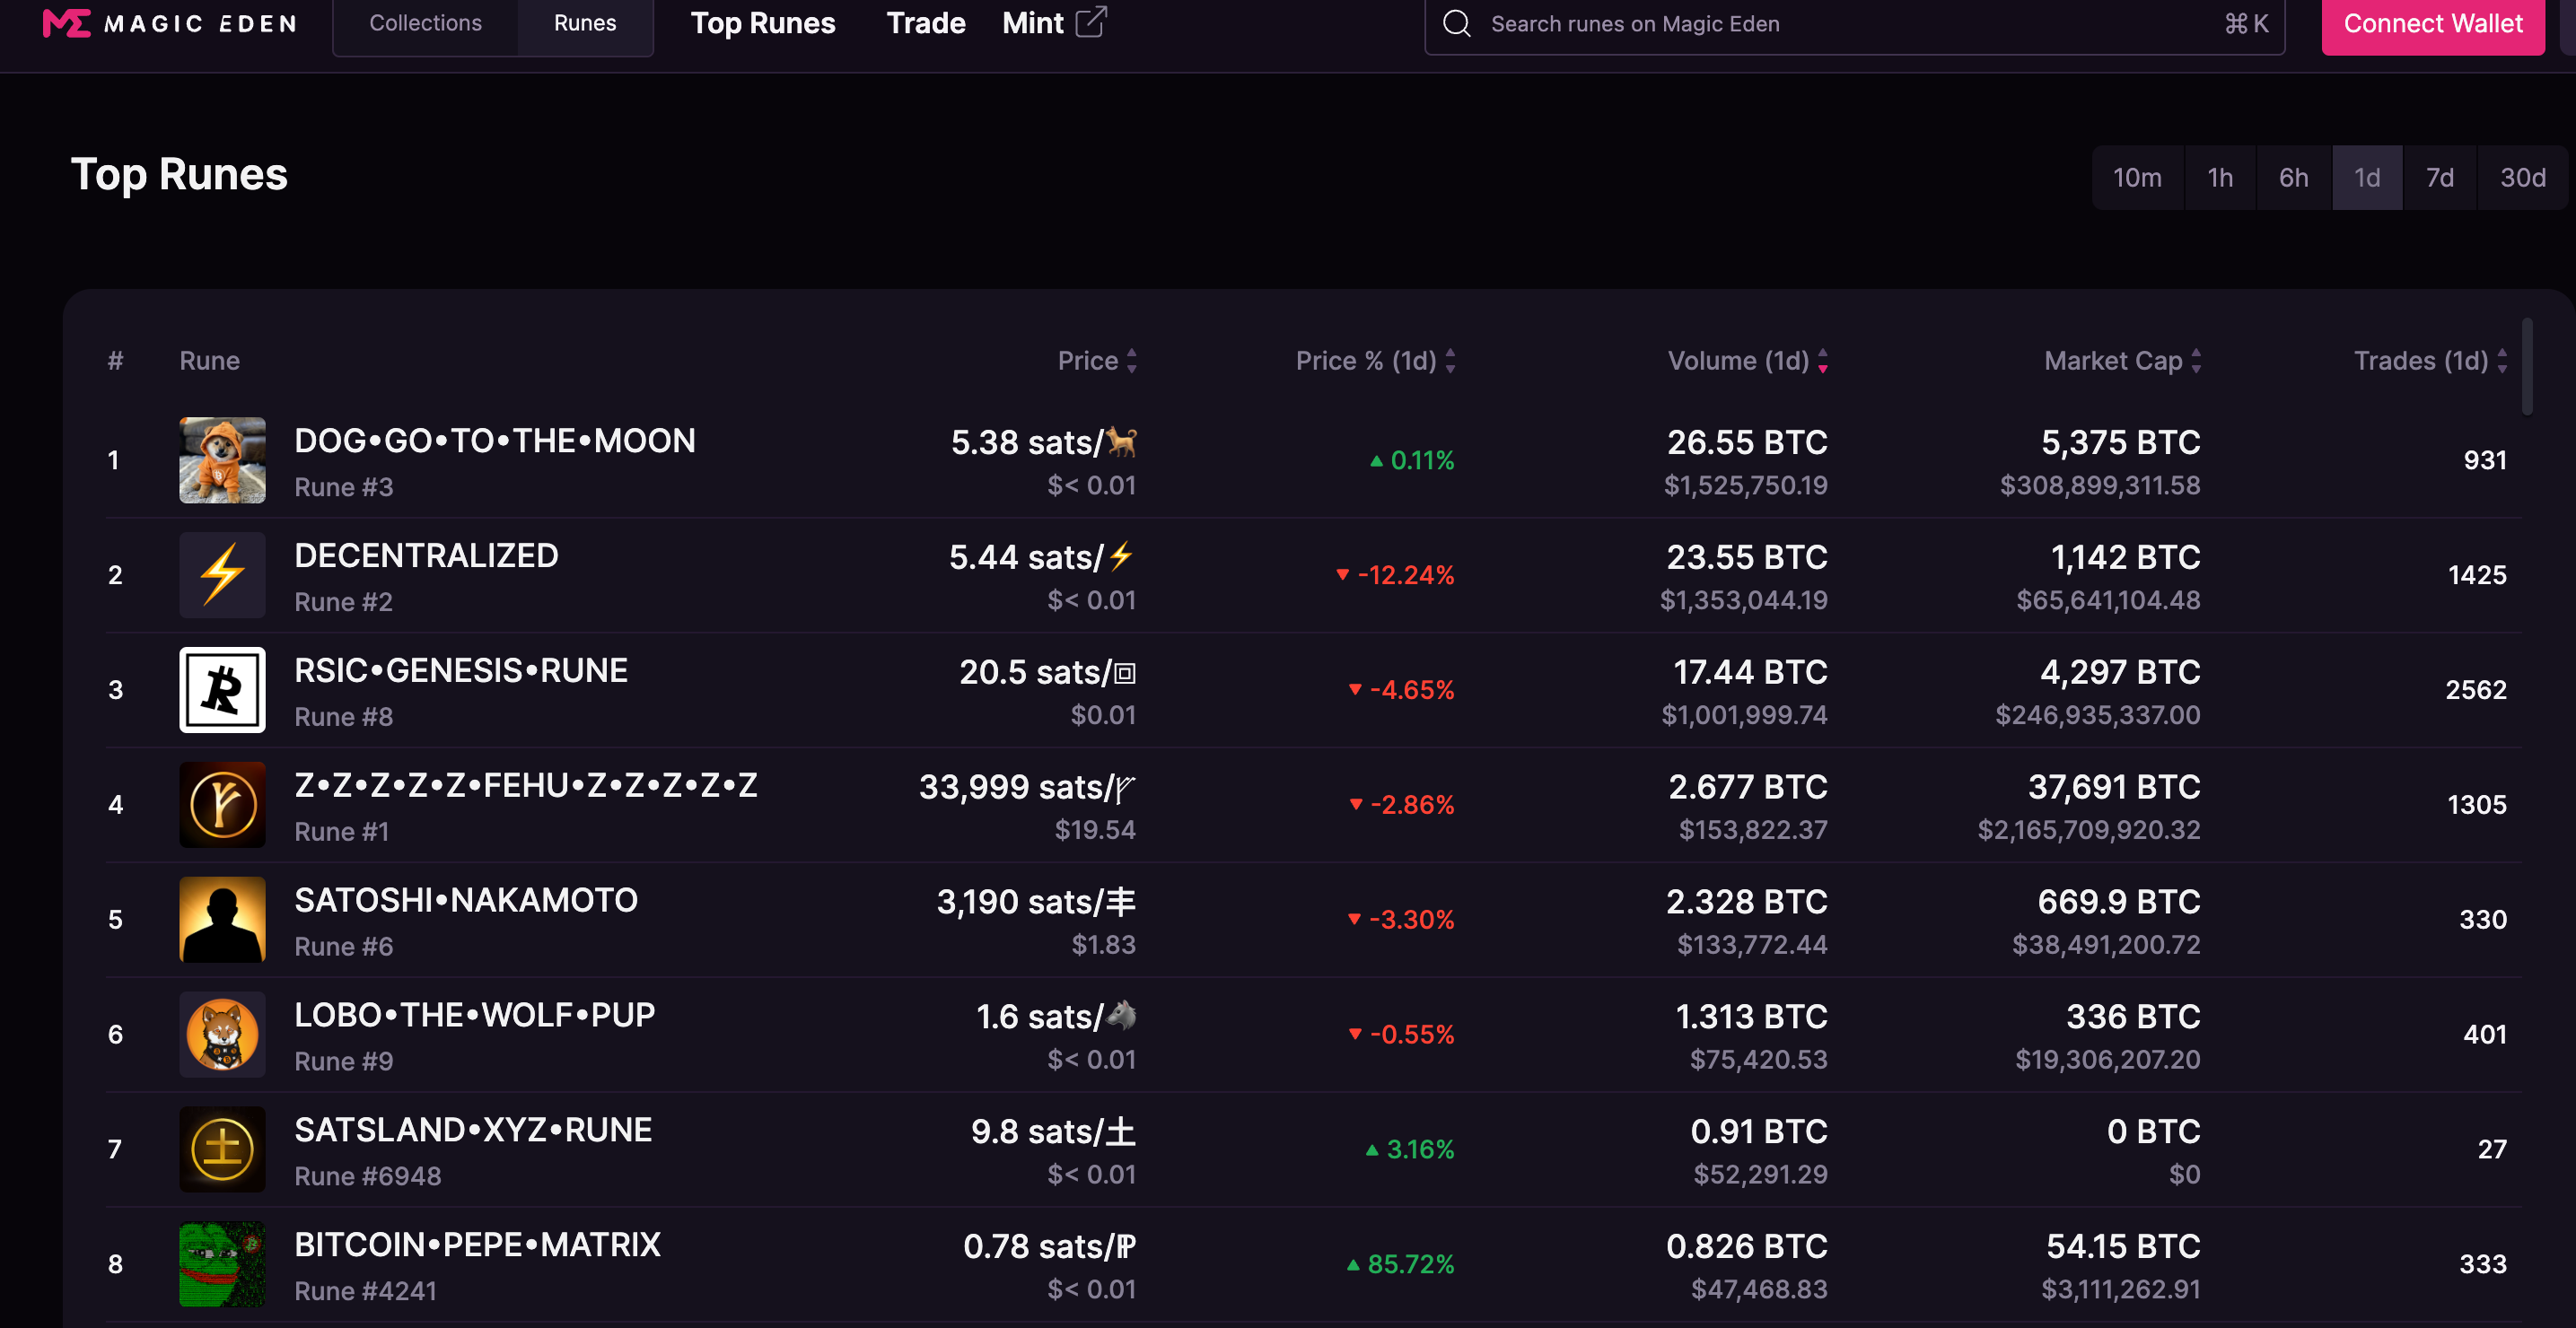Click '5.38 sats' price cell
The height and width of the screenshot is (1328, 2576).
point(1043,442)
